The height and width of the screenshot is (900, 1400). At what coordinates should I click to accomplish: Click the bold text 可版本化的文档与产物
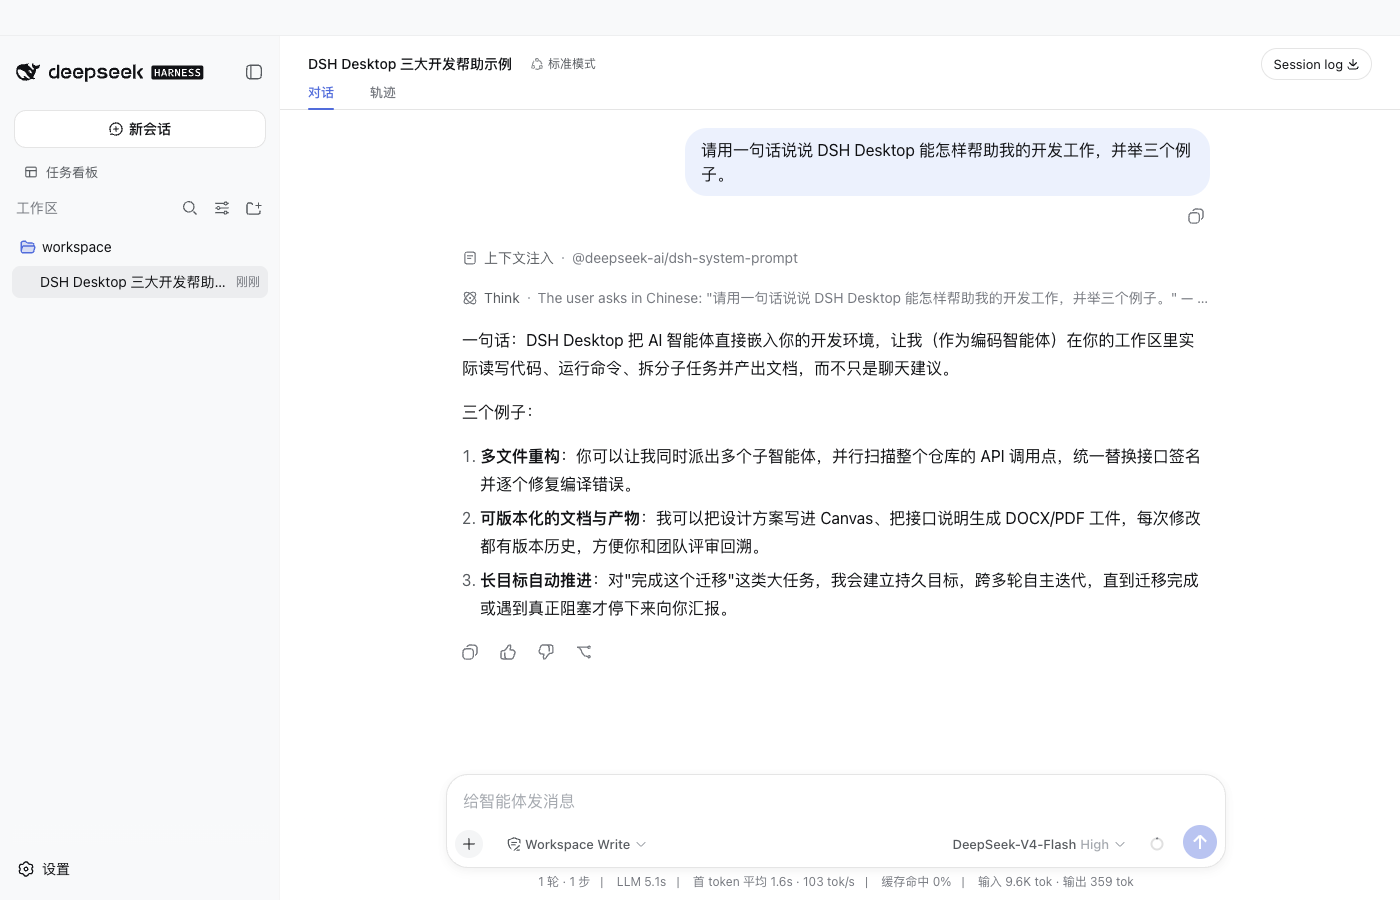tap(560, 518)
